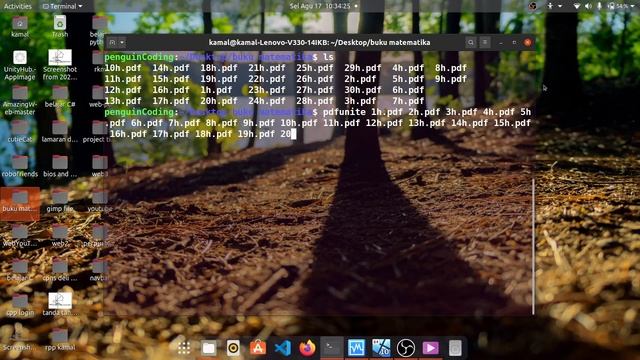Viewport: 640px width, 360px height.
Task: Open the belajar C# folder
Action: click(60, 96)
